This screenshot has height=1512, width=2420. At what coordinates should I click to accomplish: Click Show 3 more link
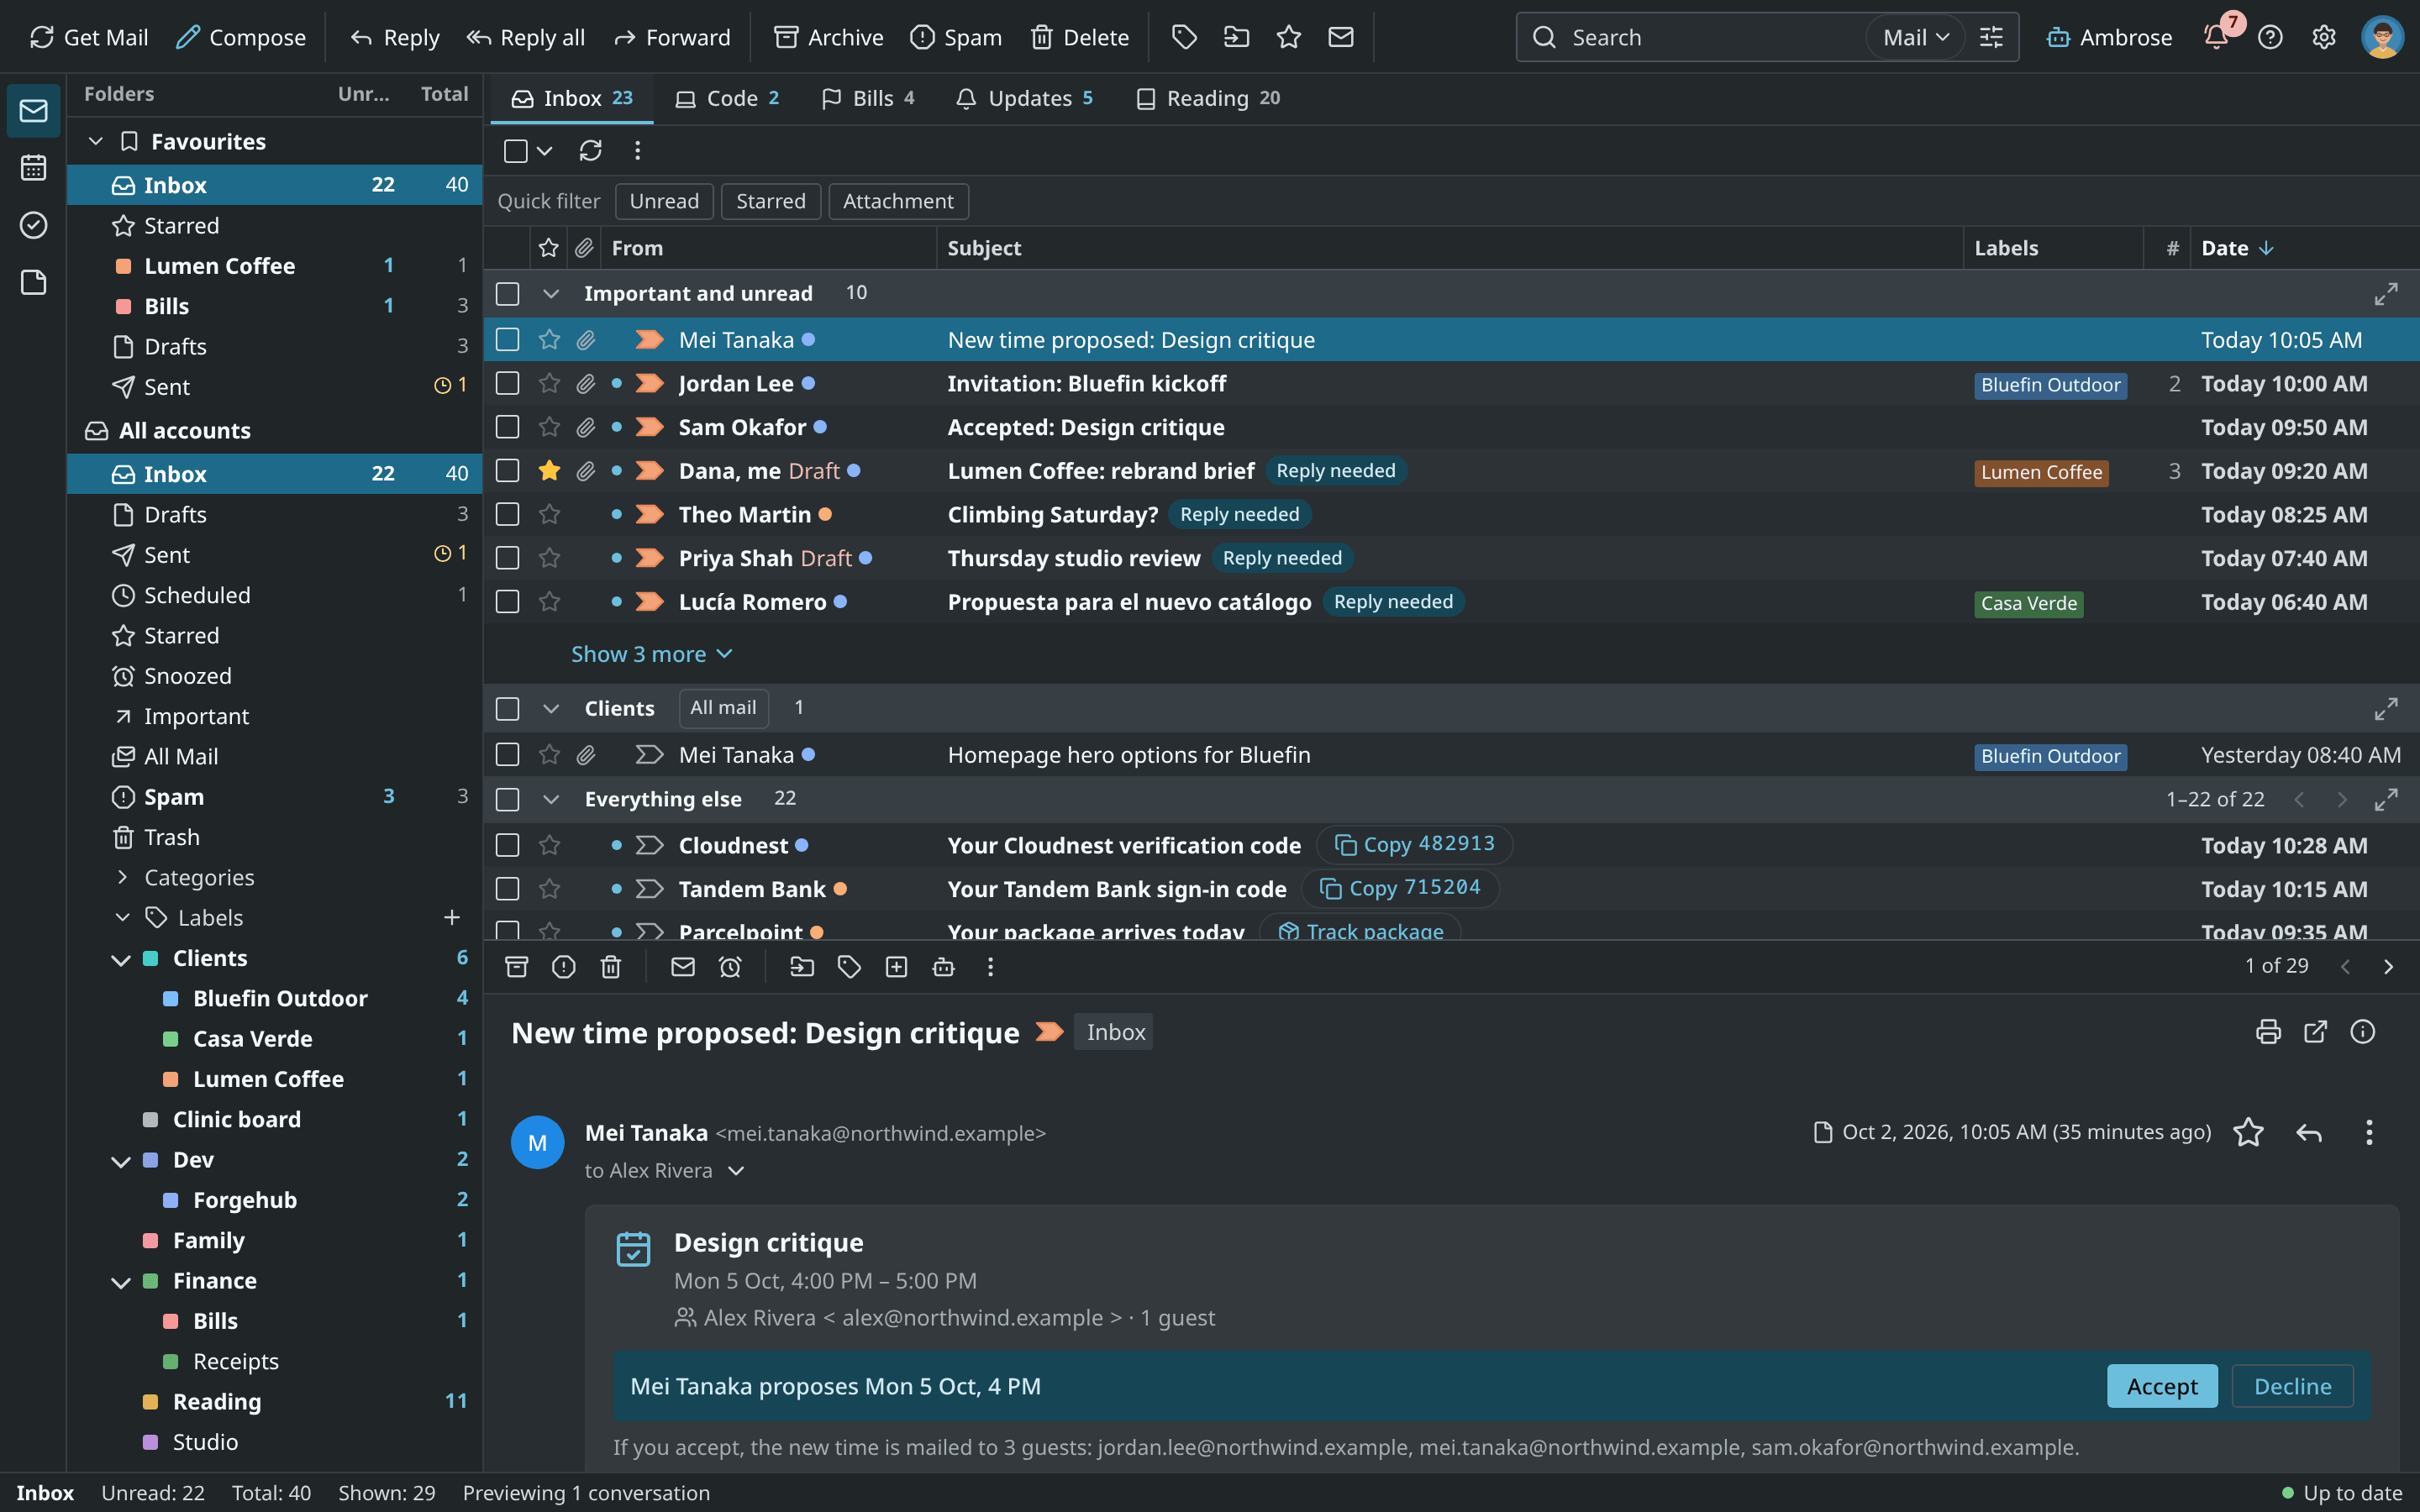click(652, 654)
